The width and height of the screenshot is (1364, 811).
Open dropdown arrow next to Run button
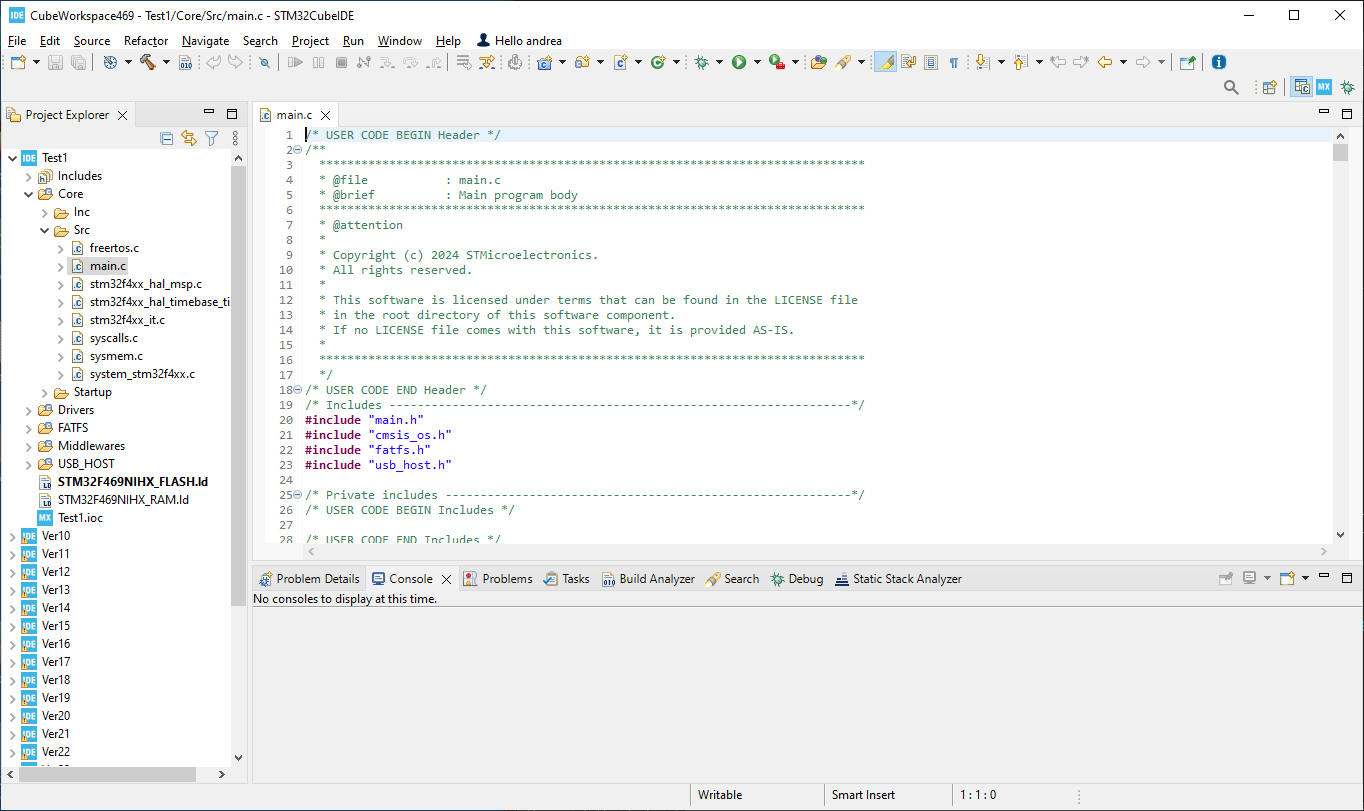coord(757,62)
